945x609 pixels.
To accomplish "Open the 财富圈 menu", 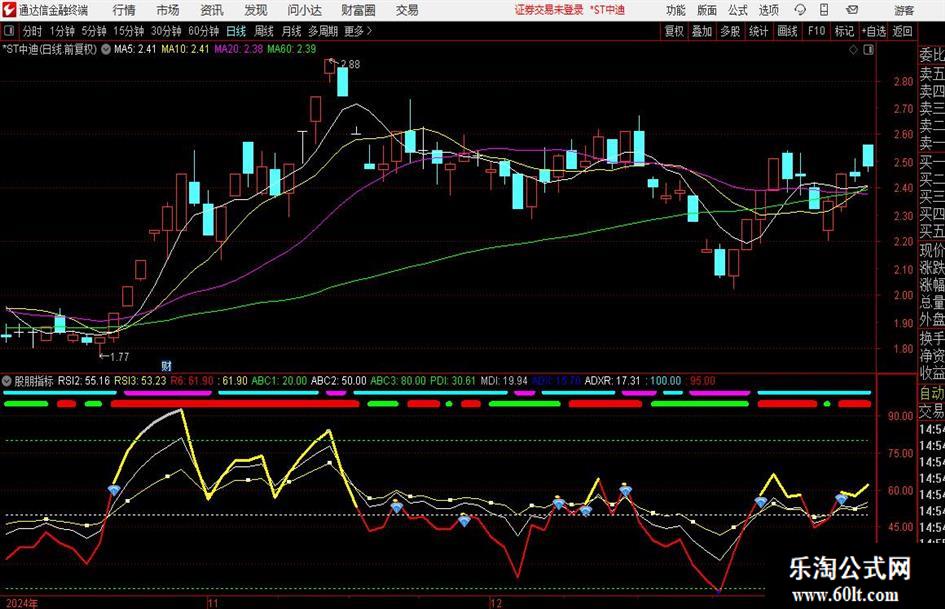I will click(x=358, y=10).
